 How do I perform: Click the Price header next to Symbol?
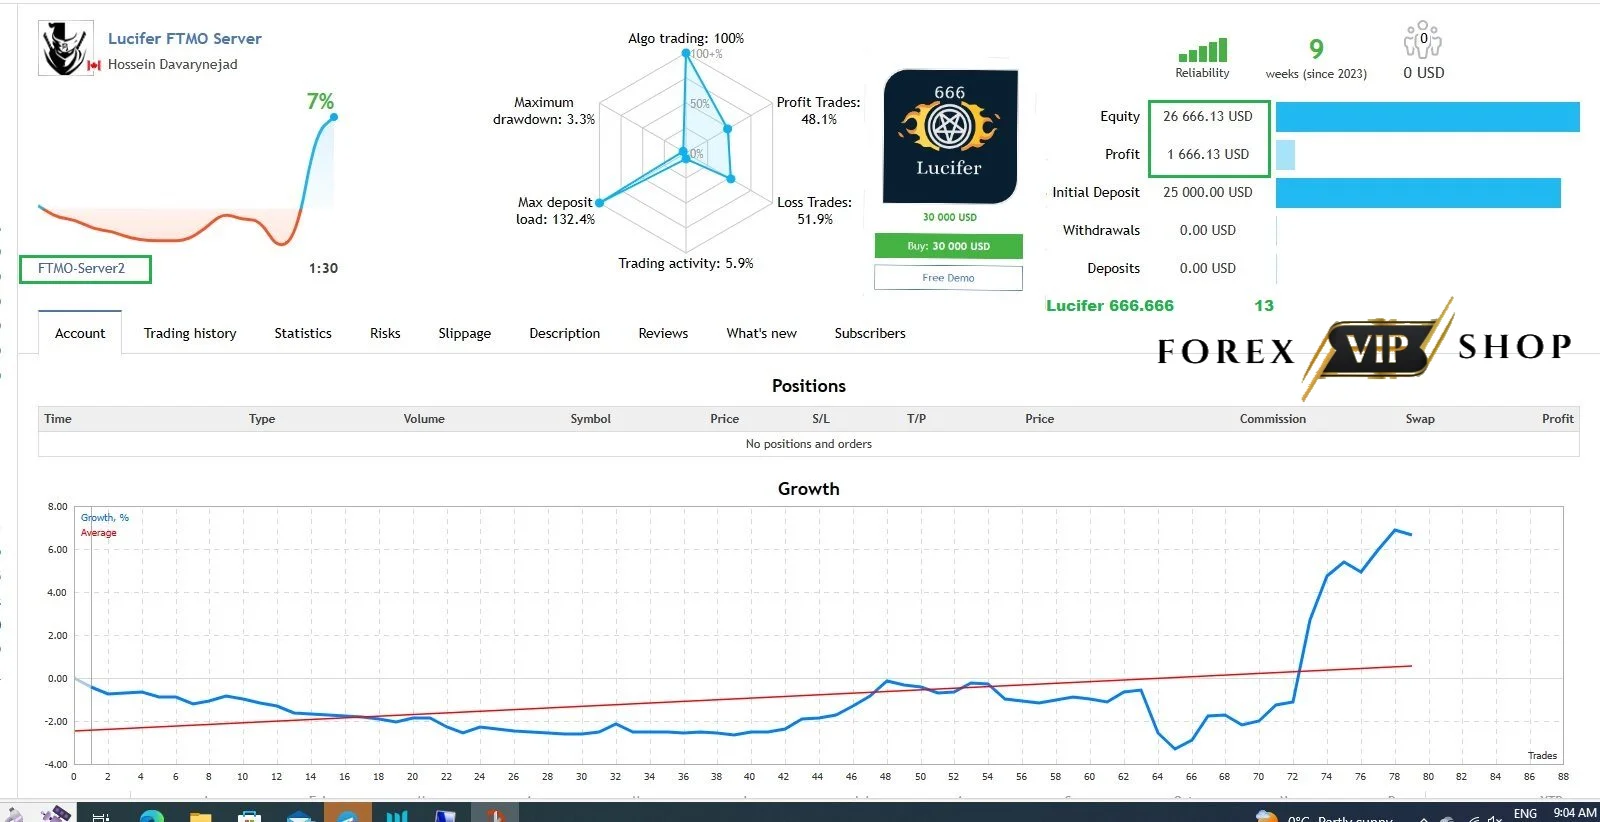click(724, 419)
